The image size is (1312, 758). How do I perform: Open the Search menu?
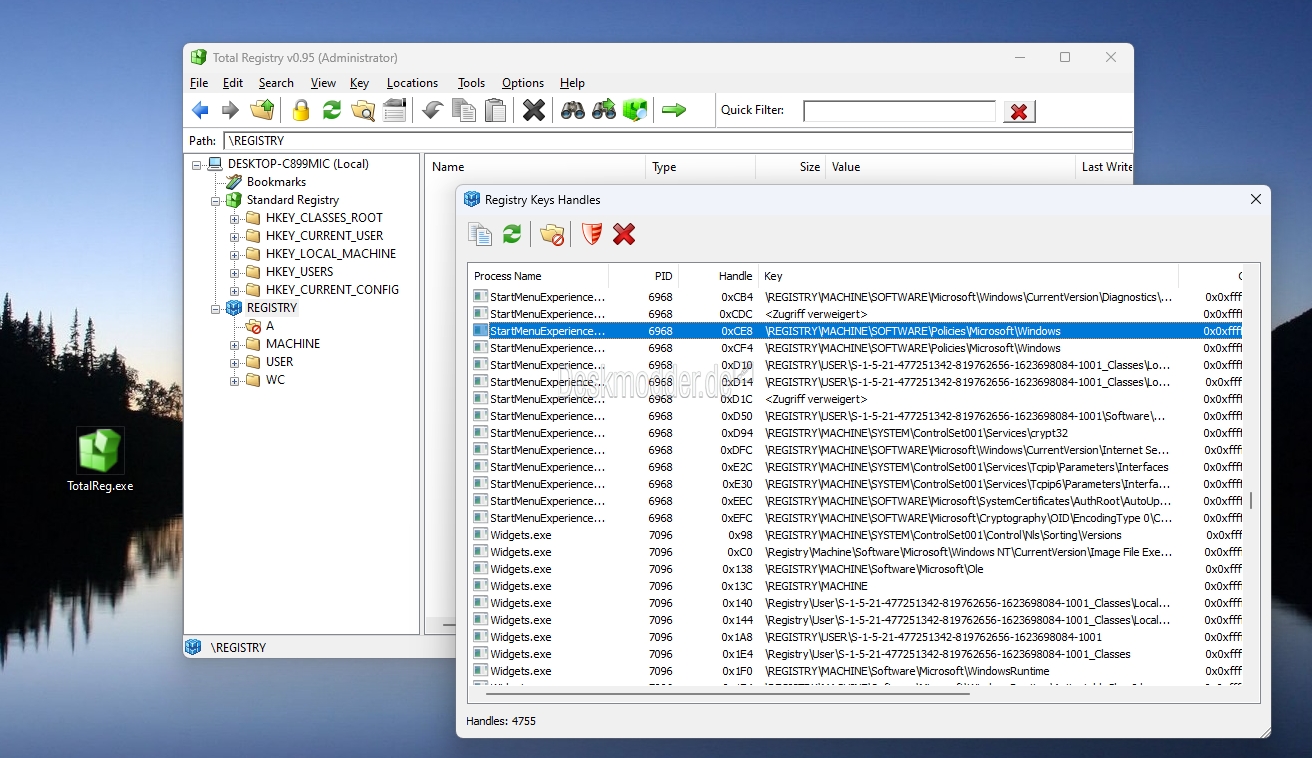coord(276,83)
